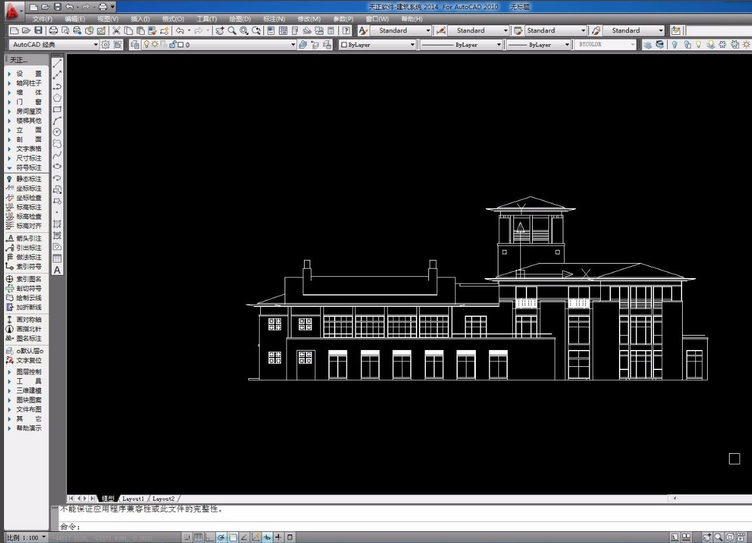Click 箭头引注 command in Tianzheng panel
Image resolution: width=752 pixels, height=543 pixels.
[24, 238]
